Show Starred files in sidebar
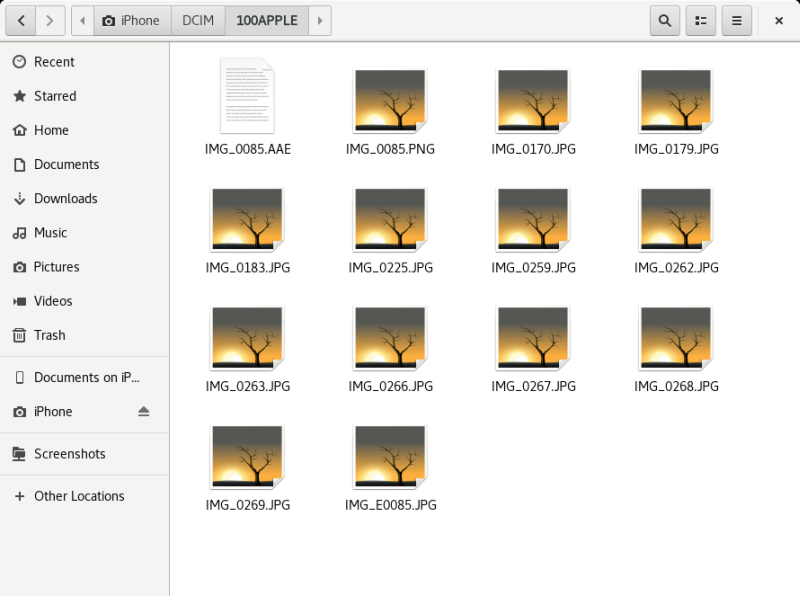Image resolution: width=800 pixels, height=596 pixels. coord(55,96)
